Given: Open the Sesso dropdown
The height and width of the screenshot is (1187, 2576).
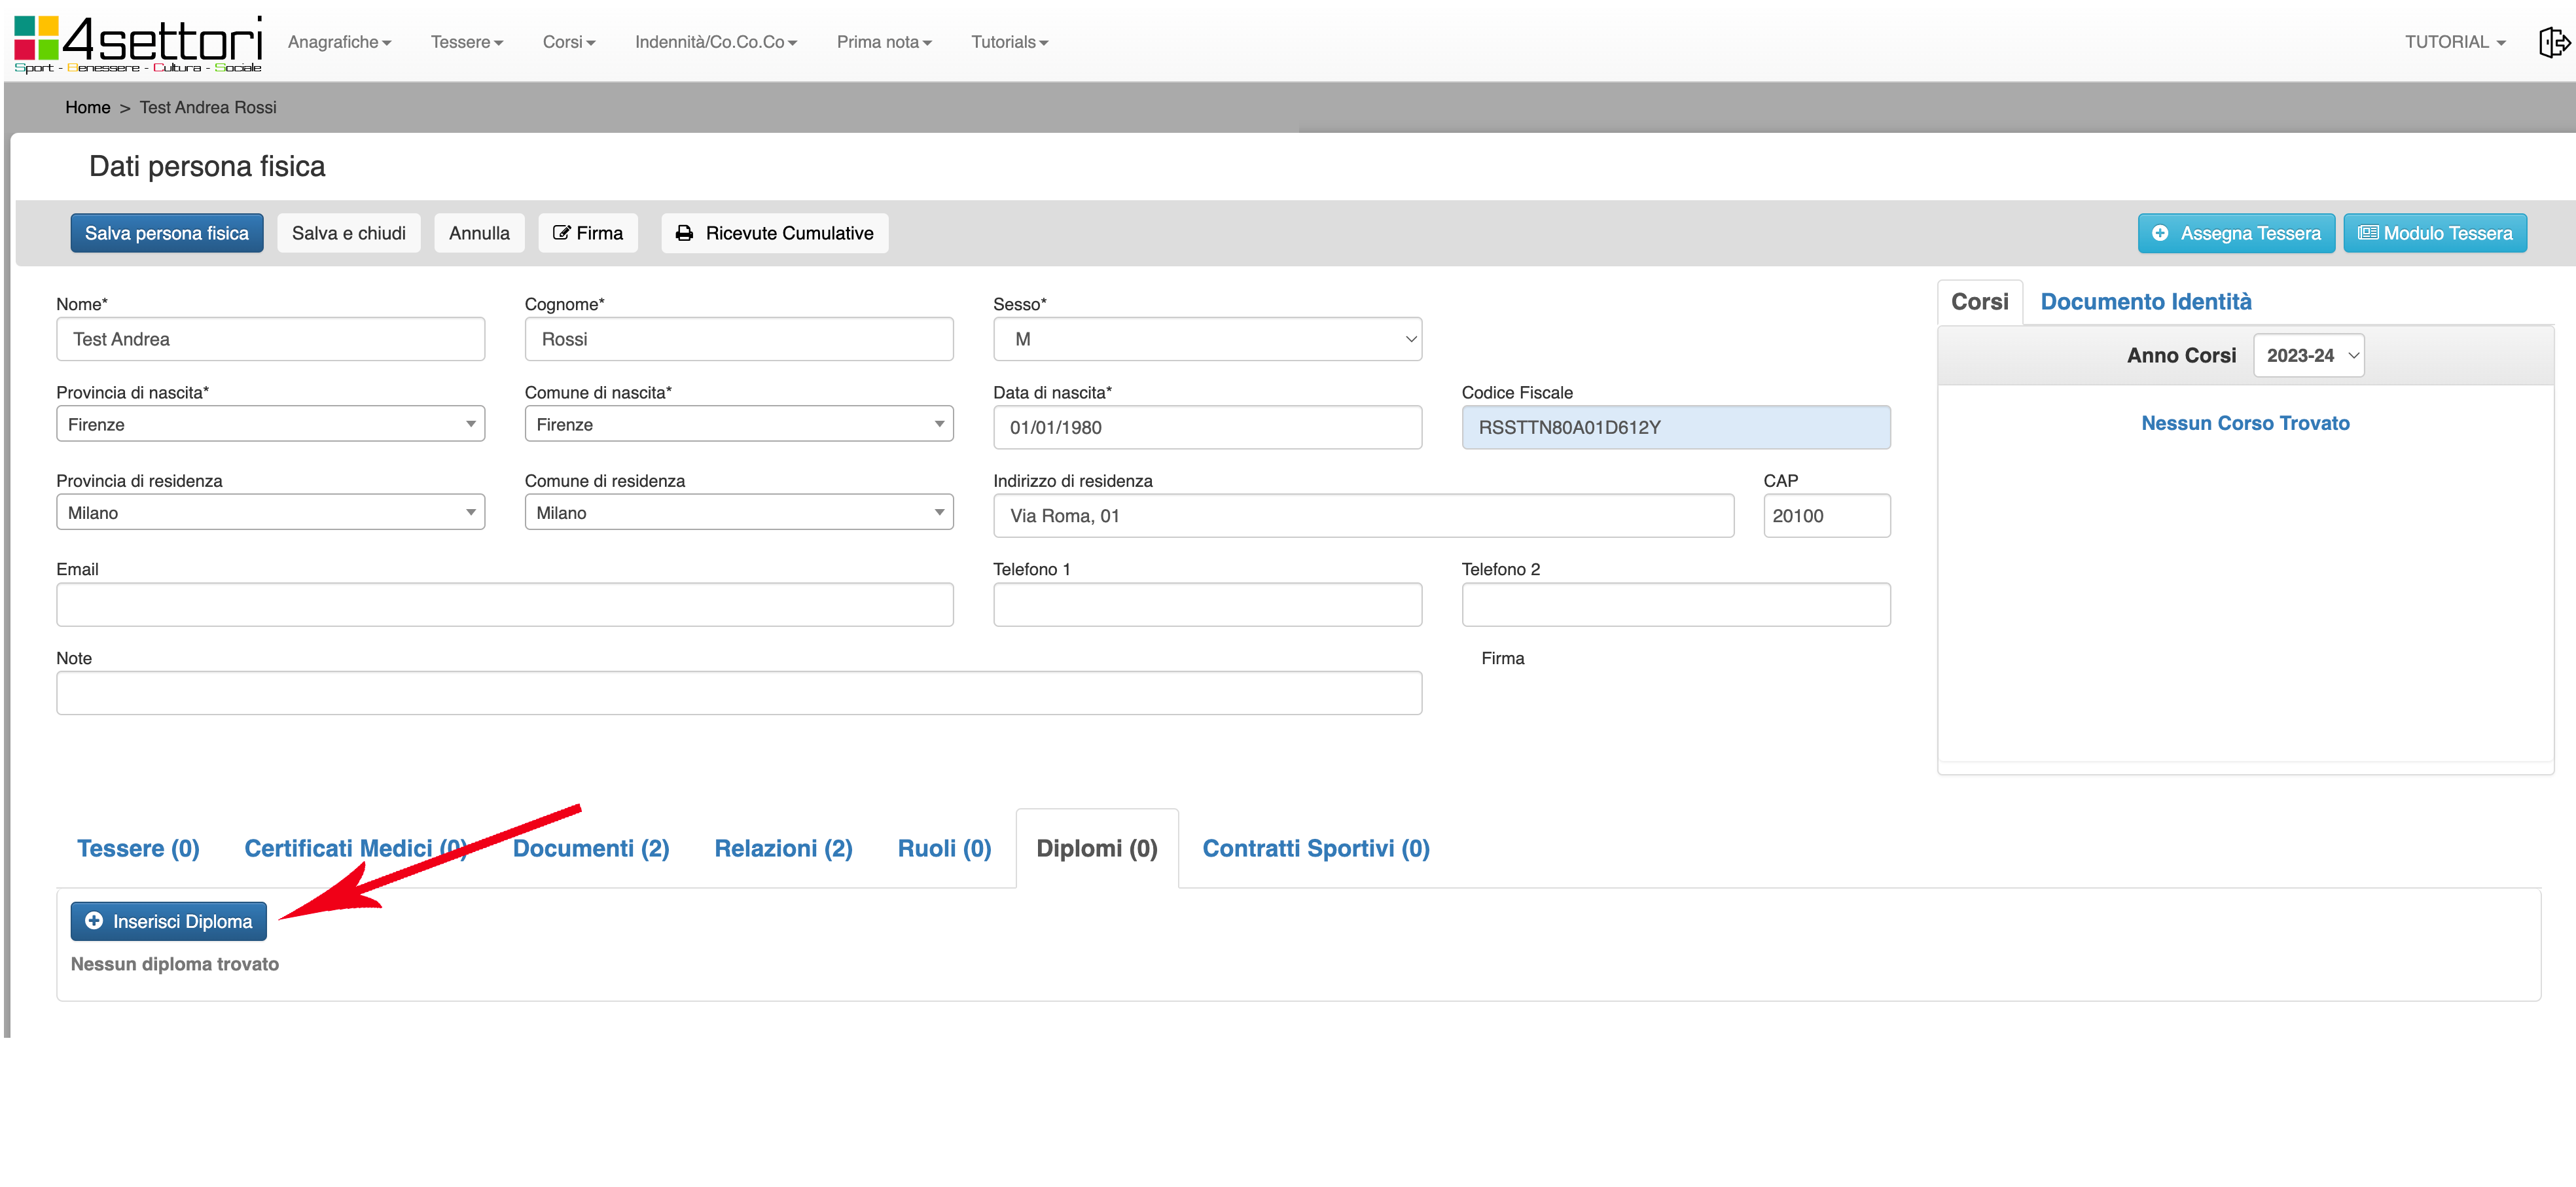Looking at the screenshot, I should coord(1206,339).
